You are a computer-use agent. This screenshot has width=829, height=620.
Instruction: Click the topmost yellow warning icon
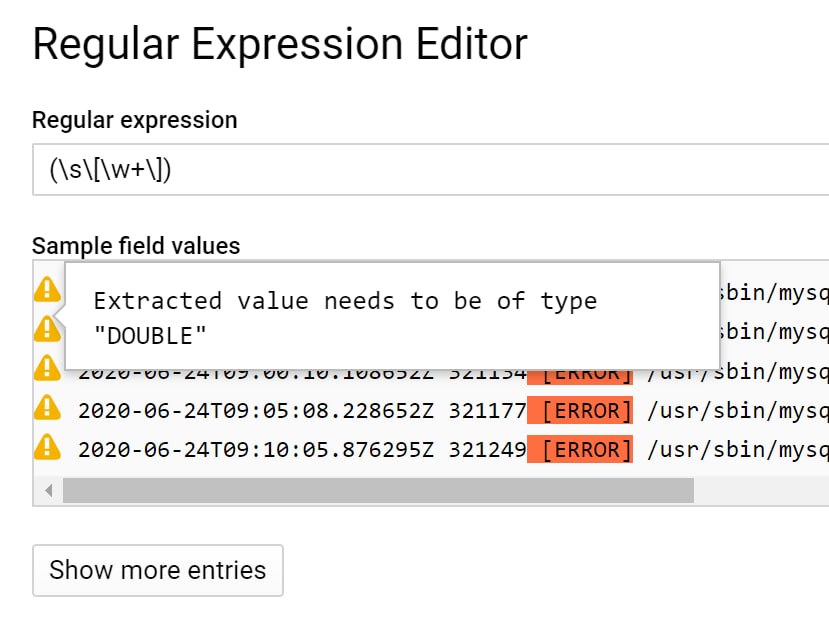point(48,289)
